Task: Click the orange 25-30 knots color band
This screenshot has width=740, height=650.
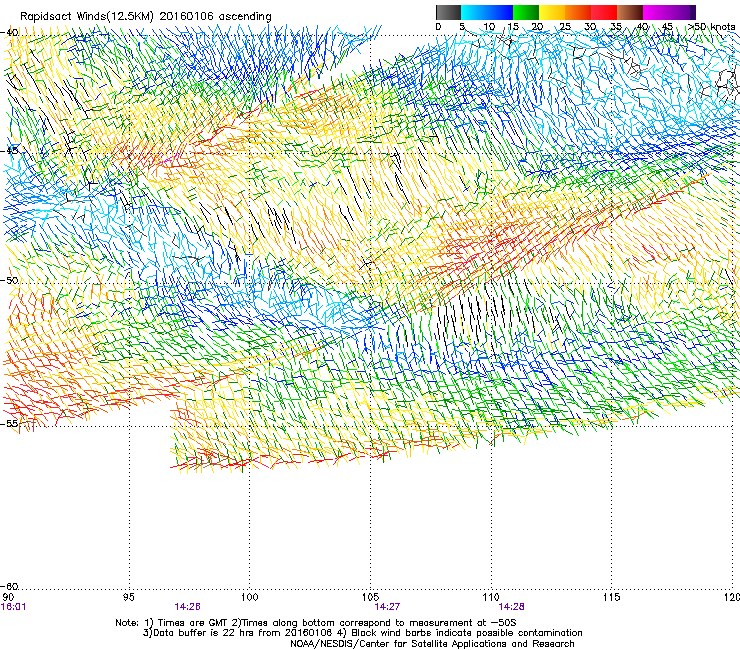Action: [578, 12]
